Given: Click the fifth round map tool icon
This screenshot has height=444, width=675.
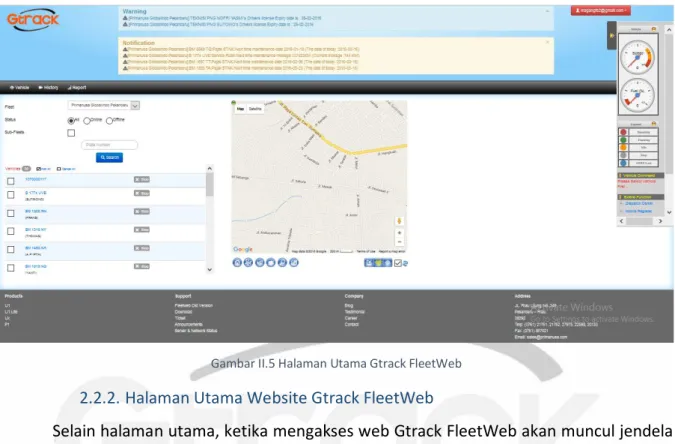Looking at the screenshot, I should (282, 263).
